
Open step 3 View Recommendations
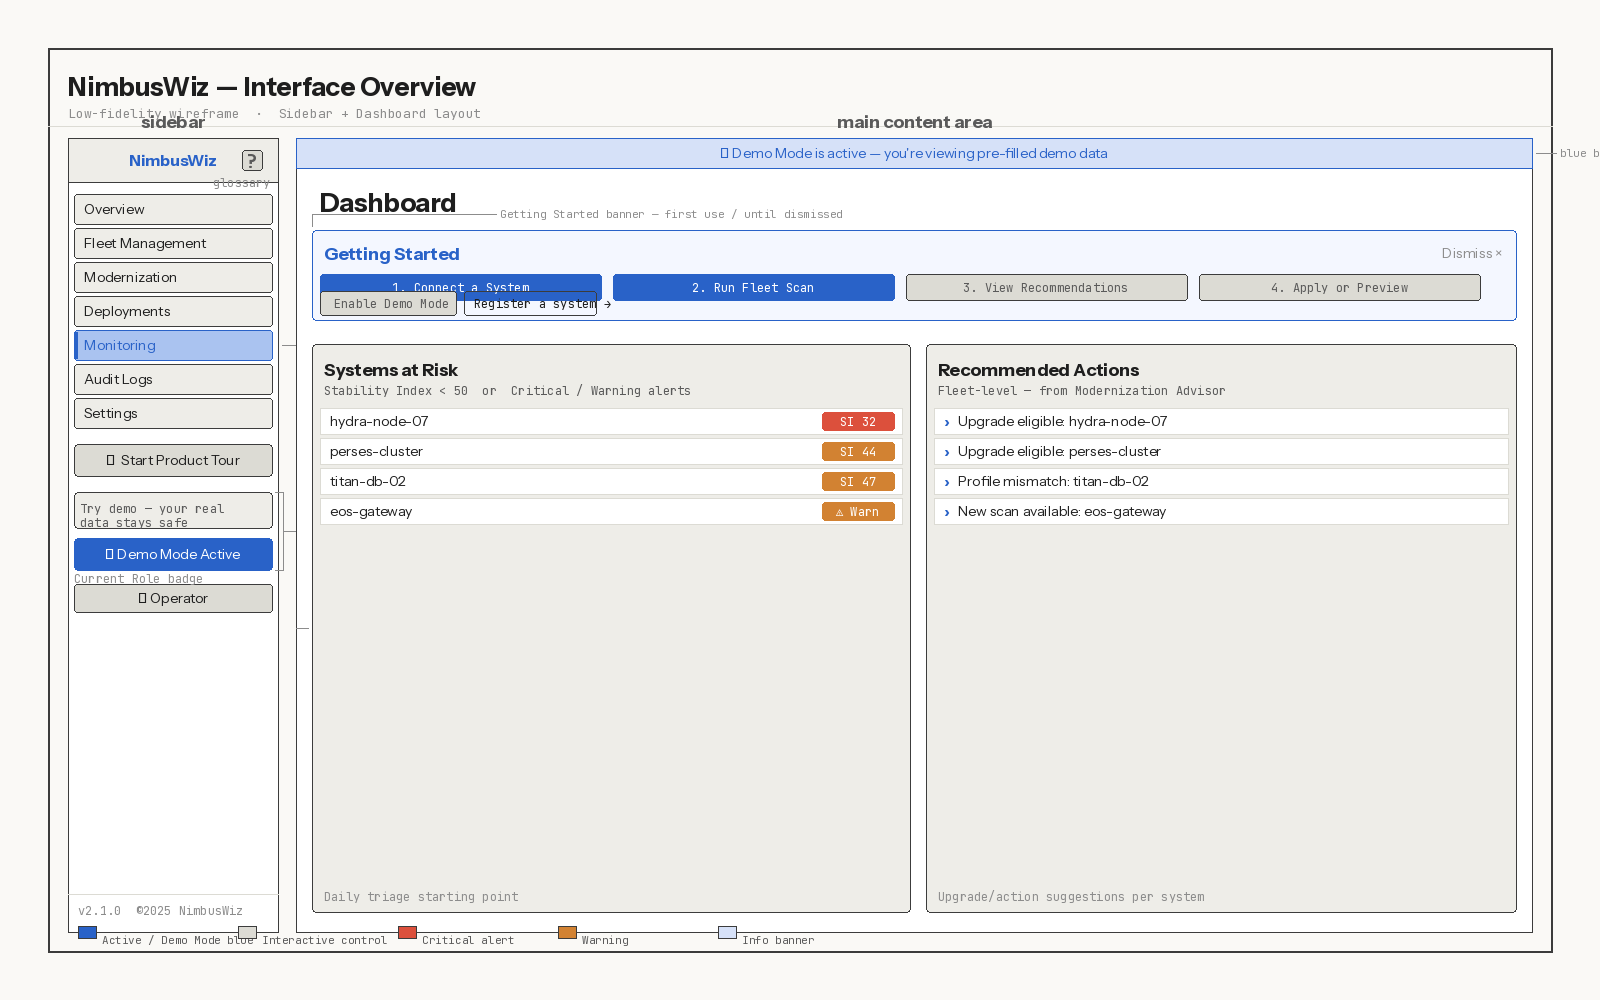pos(1046,287)
